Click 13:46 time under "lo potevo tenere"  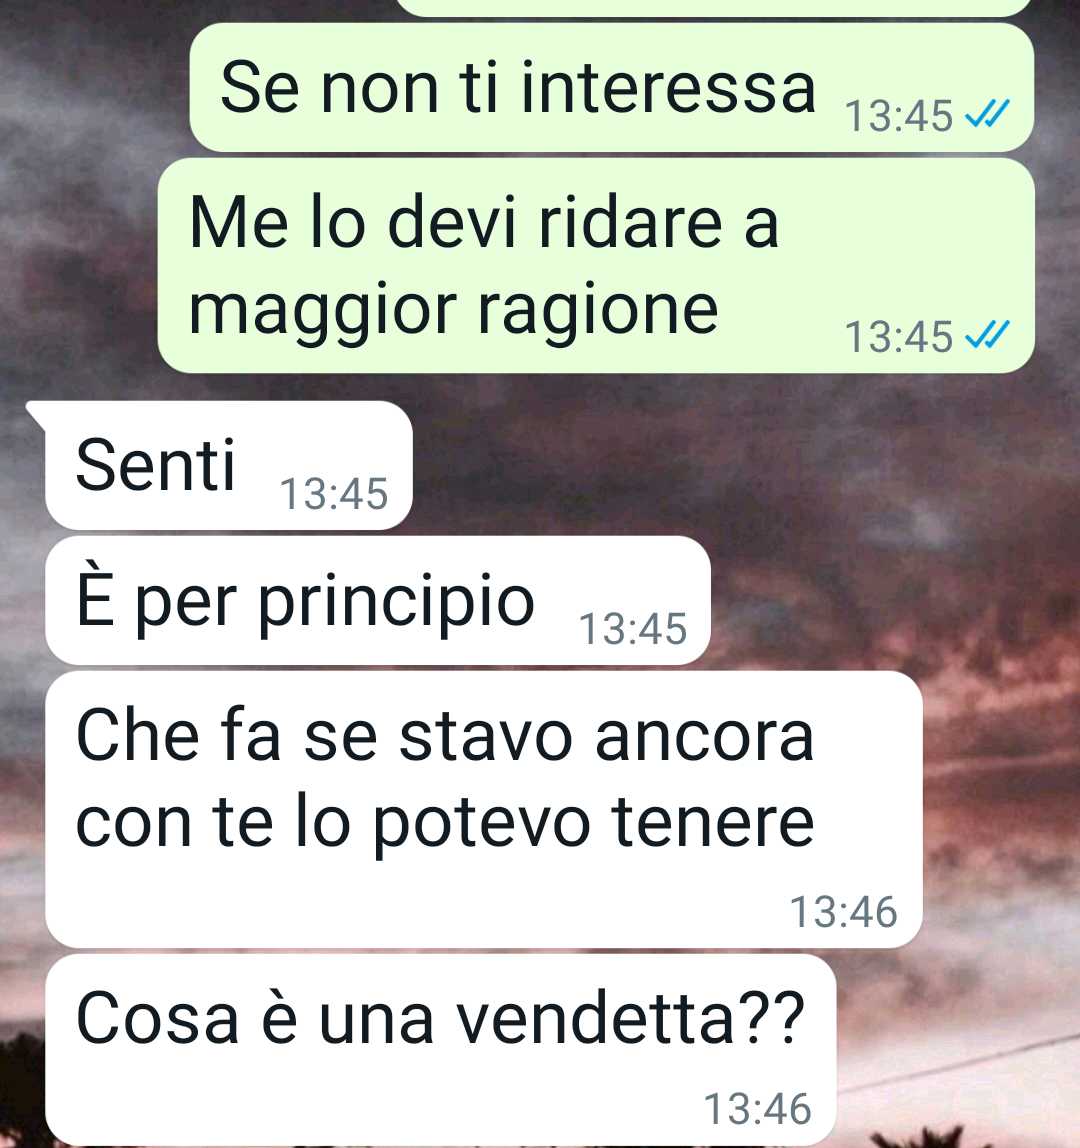point(843,912)
